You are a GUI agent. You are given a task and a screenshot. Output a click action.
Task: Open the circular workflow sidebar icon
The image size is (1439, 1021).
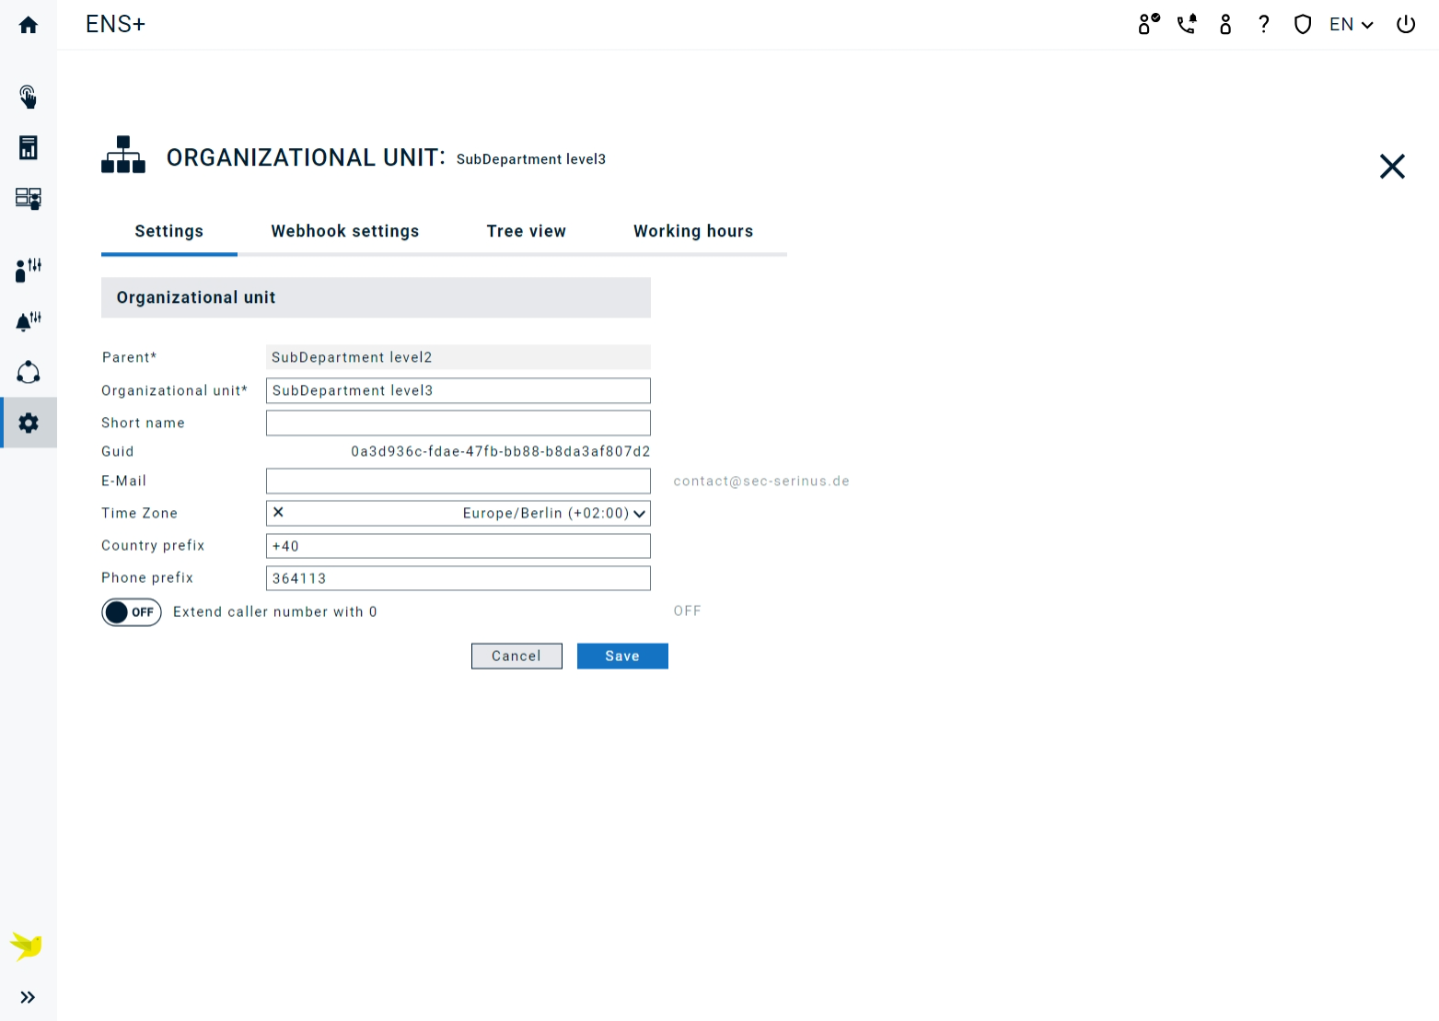(x=28, y=372)
